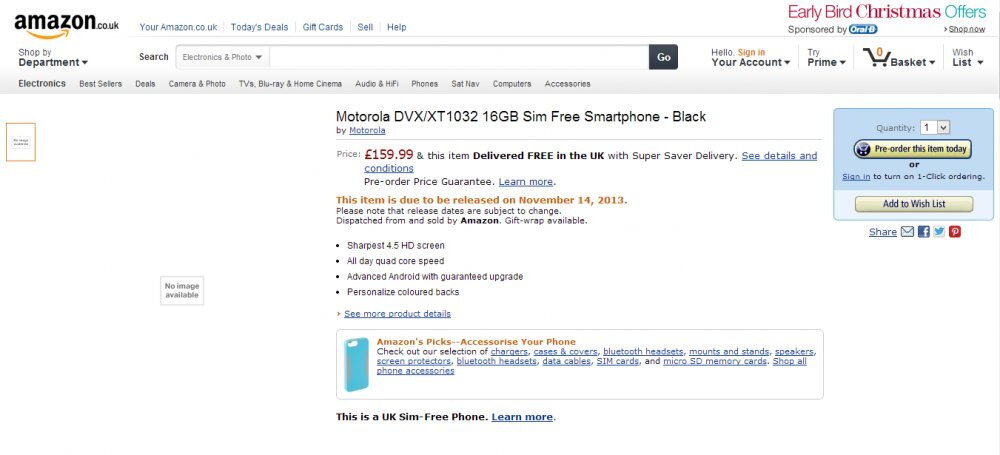1000x455 pixels.
Task: Expand See more product details
Action: 397,314
